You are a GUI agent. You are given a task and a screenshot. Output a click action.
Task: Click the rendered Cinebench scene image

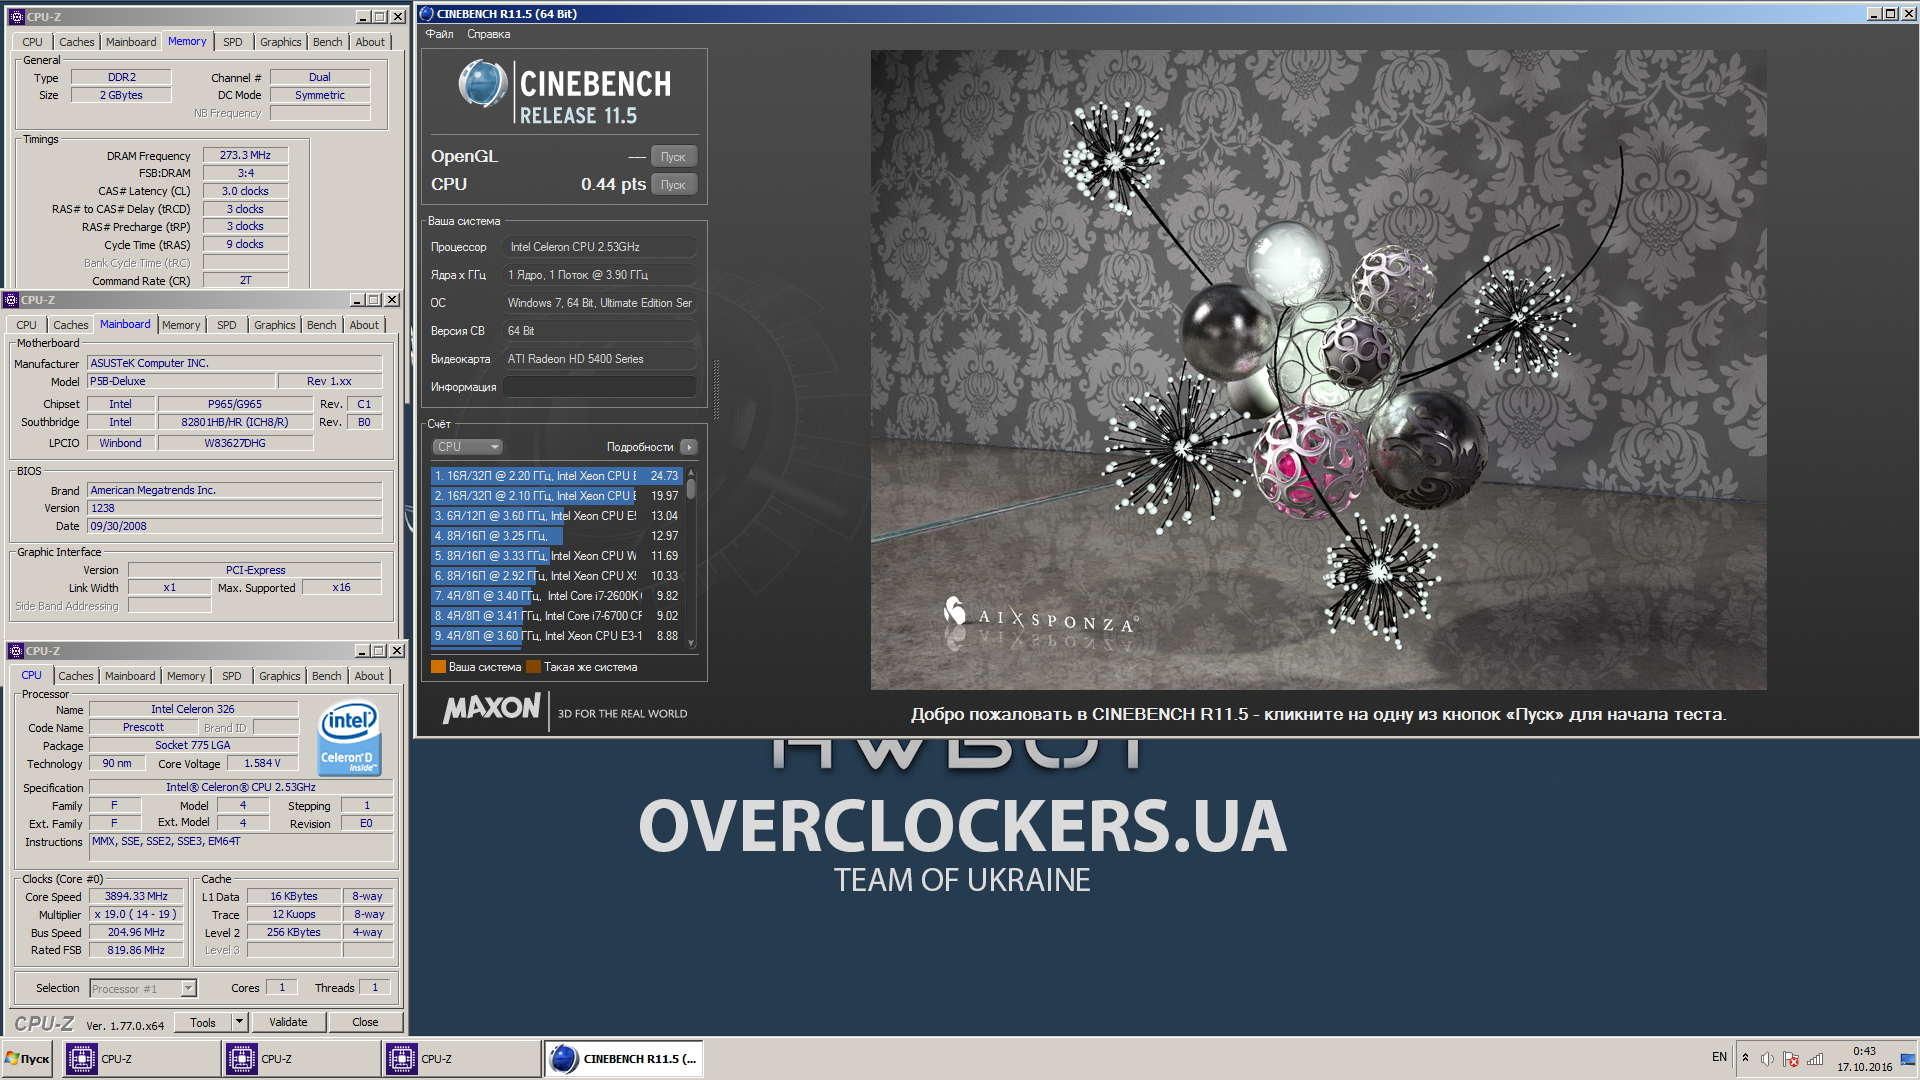point(1318,370)
